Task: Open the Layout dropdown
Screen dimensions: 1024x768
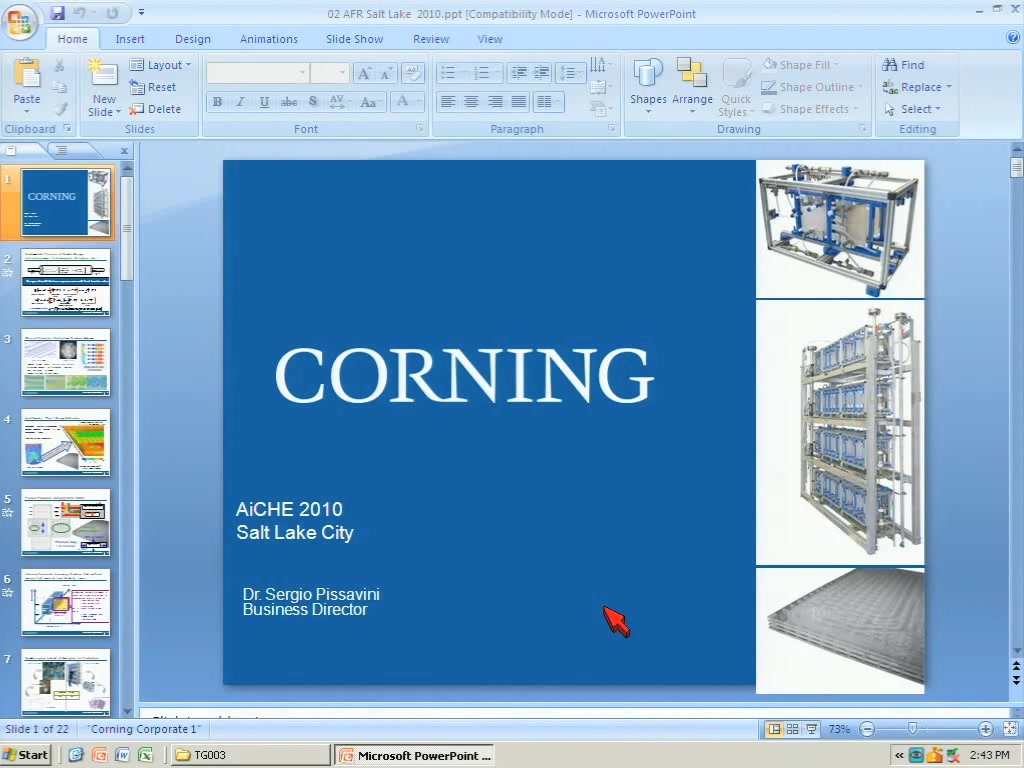Action: pos(161,65)
